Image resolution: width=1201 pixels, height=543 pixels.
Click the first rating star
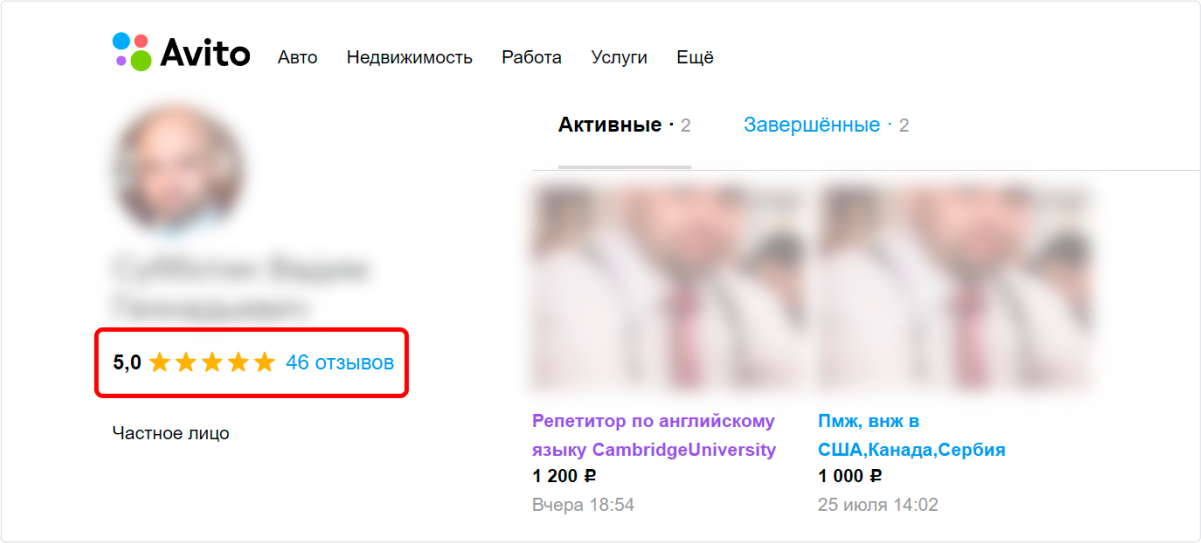[x=160, y=362]
